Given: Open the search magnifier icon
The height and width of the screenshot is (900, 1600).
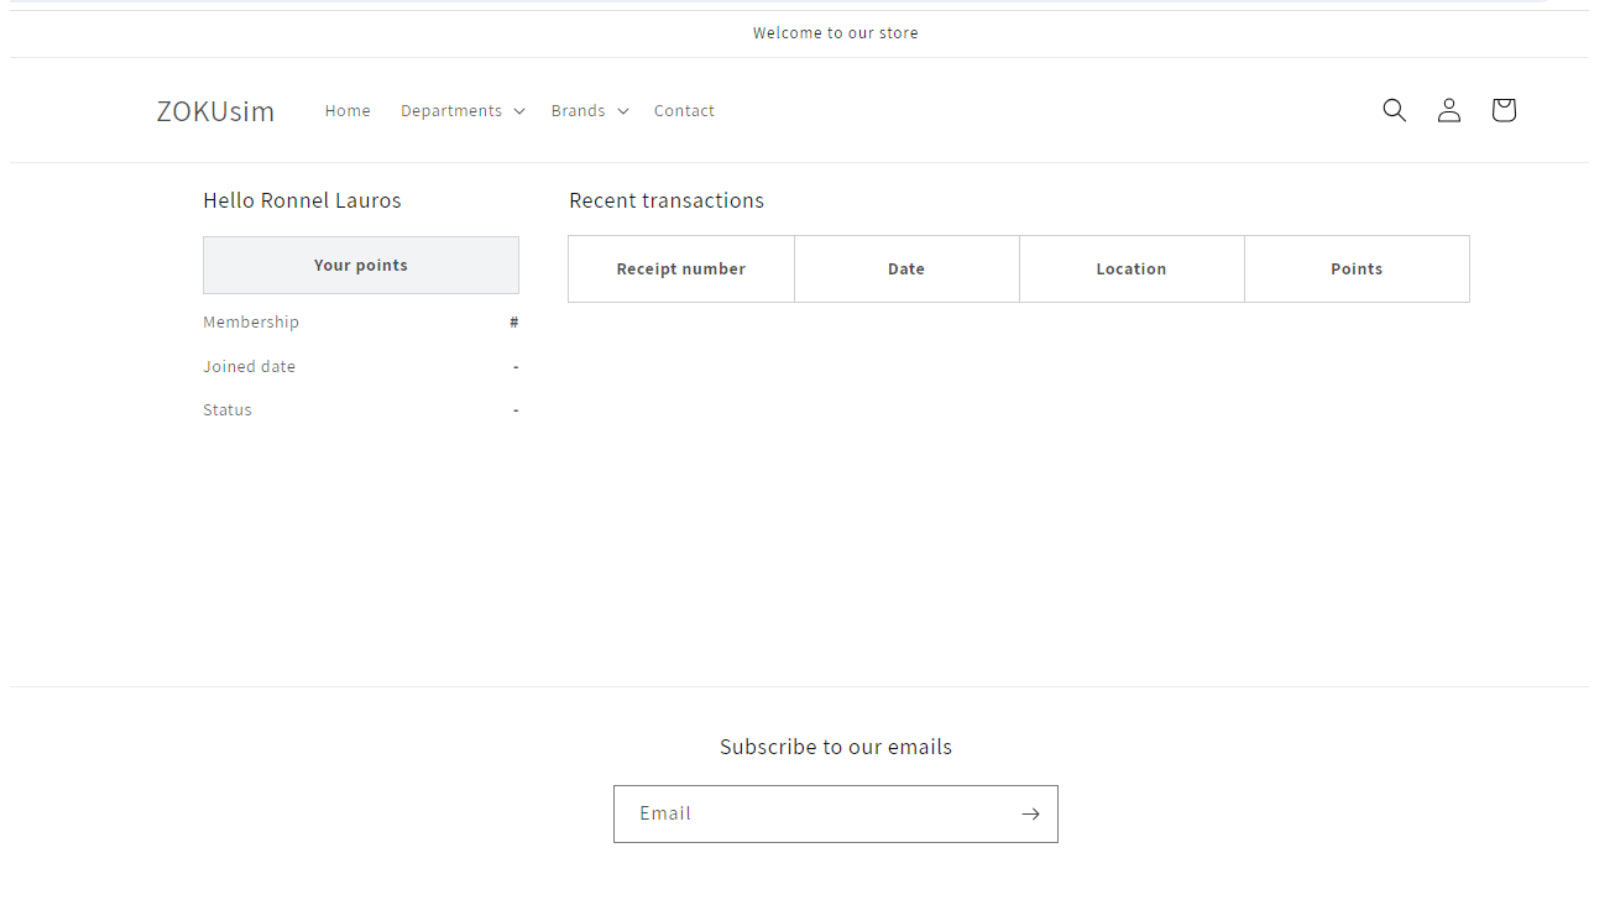Looking at the screenshot, I should (x=1394, y=110).
